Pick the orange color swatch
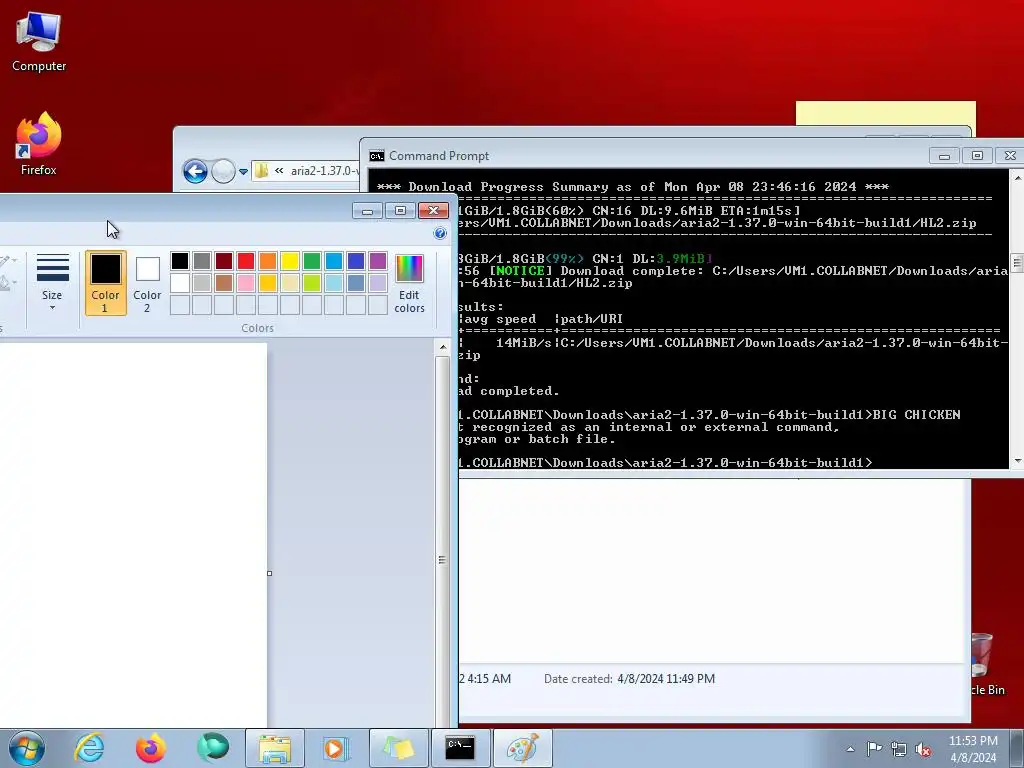Image resolution: width=1024 pixels, height=768 pixels. [x=268, y=261]
